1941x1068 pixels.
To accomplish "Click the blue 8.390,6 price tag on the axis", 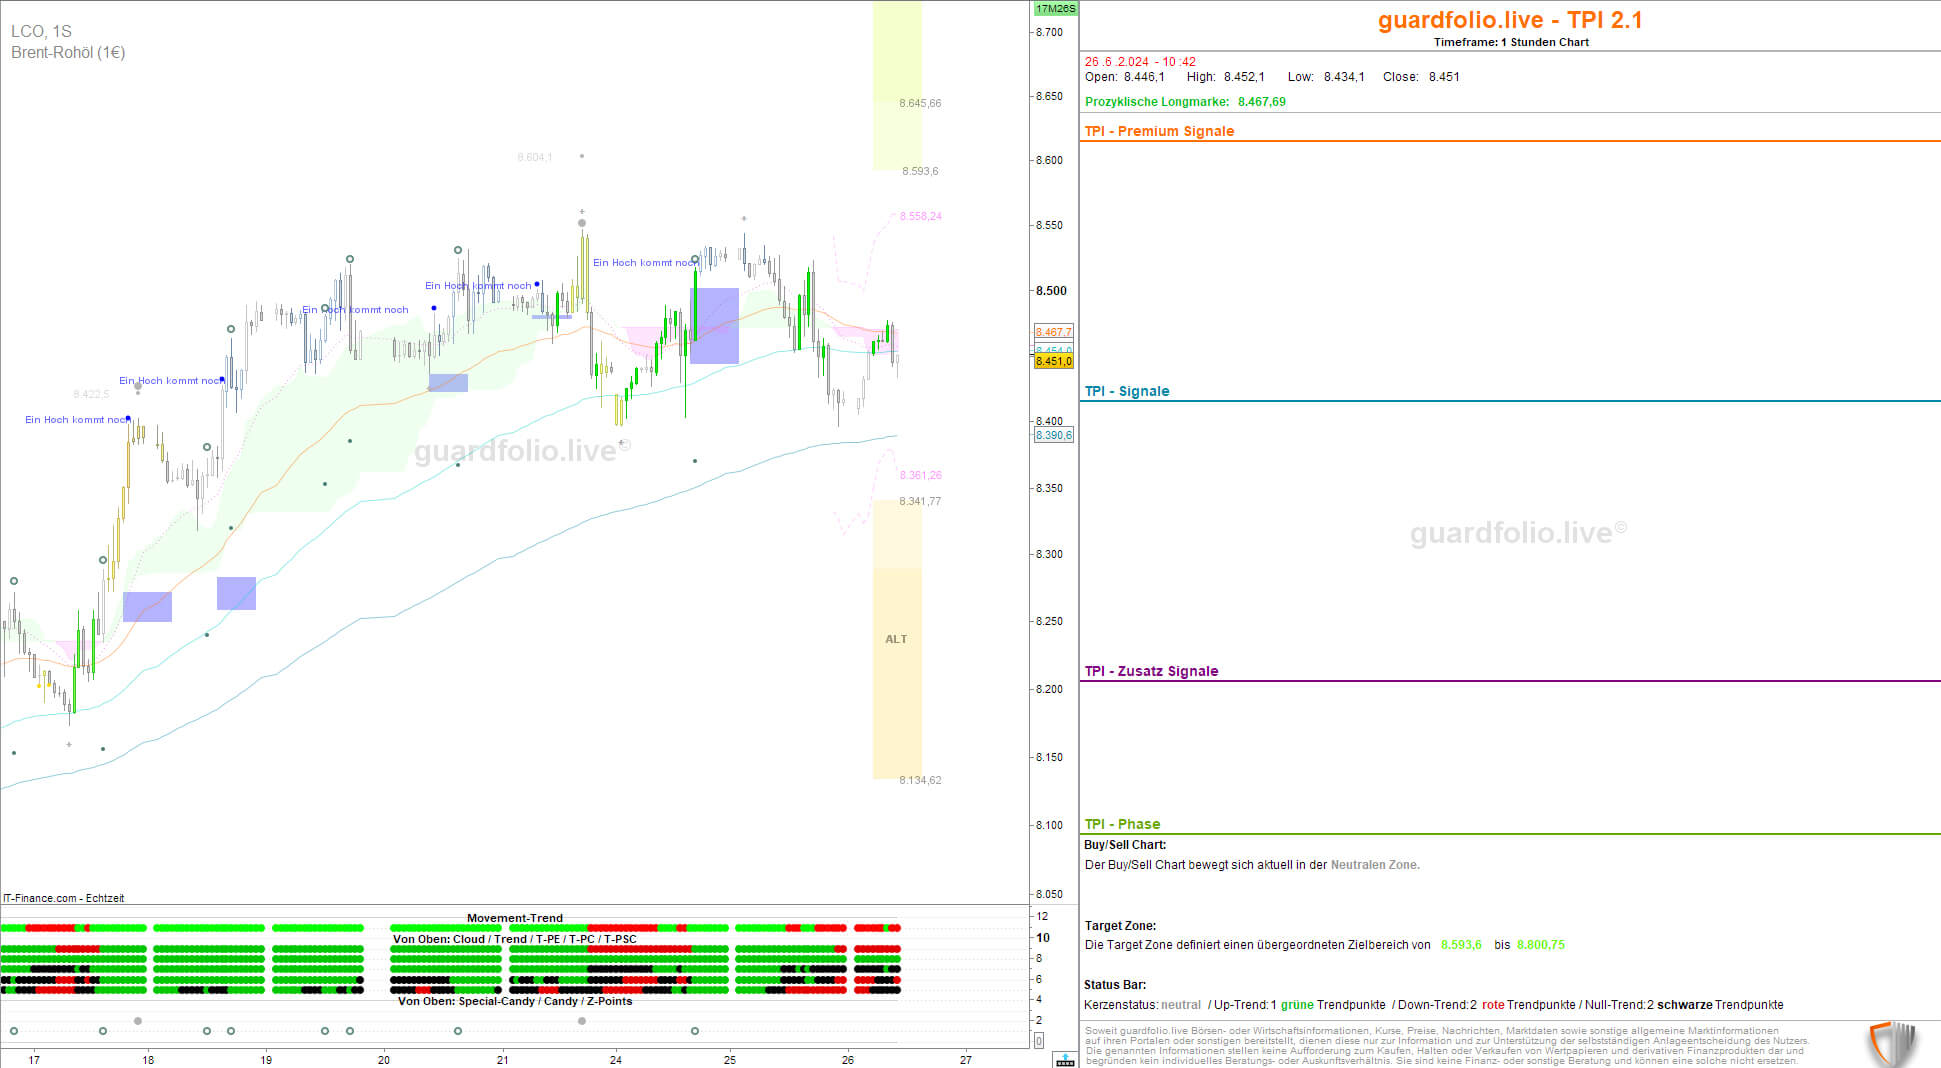I will click(1054, 435).
